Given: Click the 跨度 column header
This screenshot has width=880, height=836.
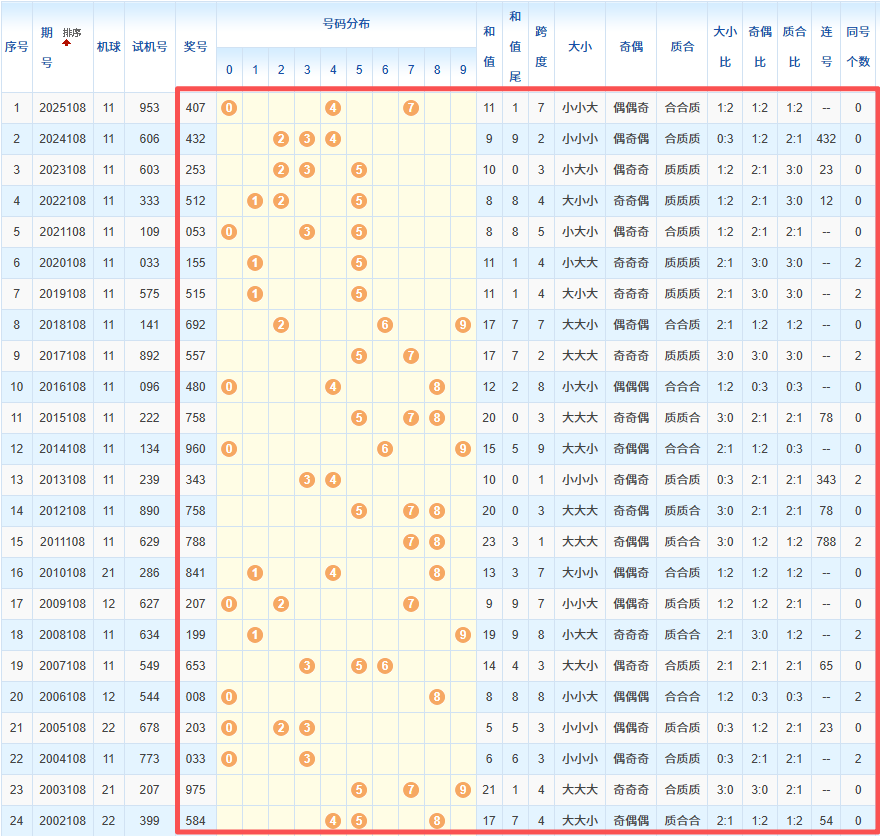Looking at the screenshot, I should click(x=541, y=46).
